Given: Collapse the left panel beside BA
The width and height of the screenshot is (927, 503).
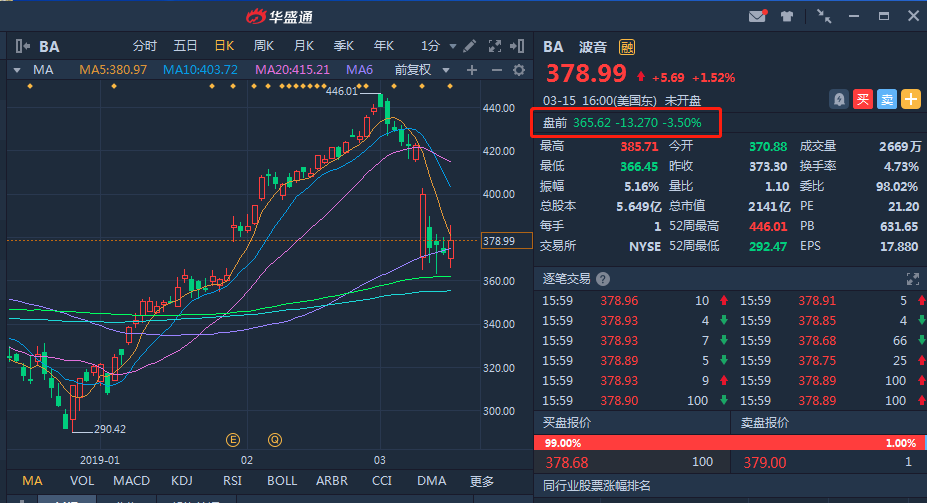Looking at the screenshot, I should pos(22,46).
